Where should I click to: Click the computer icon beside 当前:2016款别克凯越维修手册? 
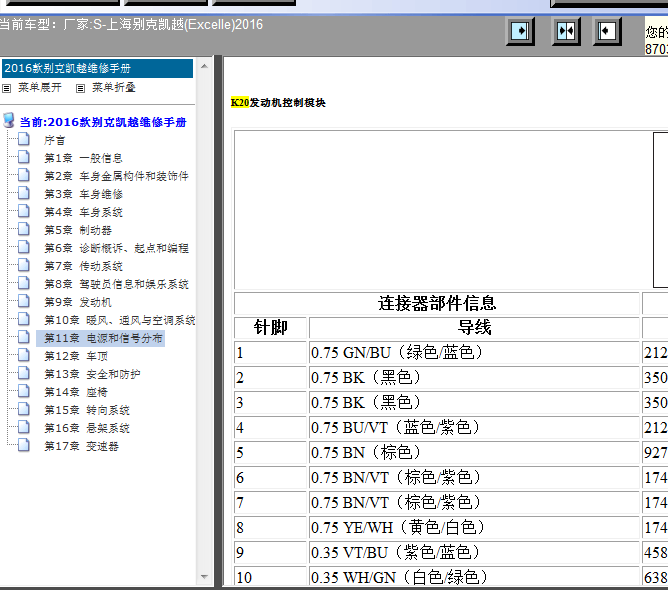(9, 121)
